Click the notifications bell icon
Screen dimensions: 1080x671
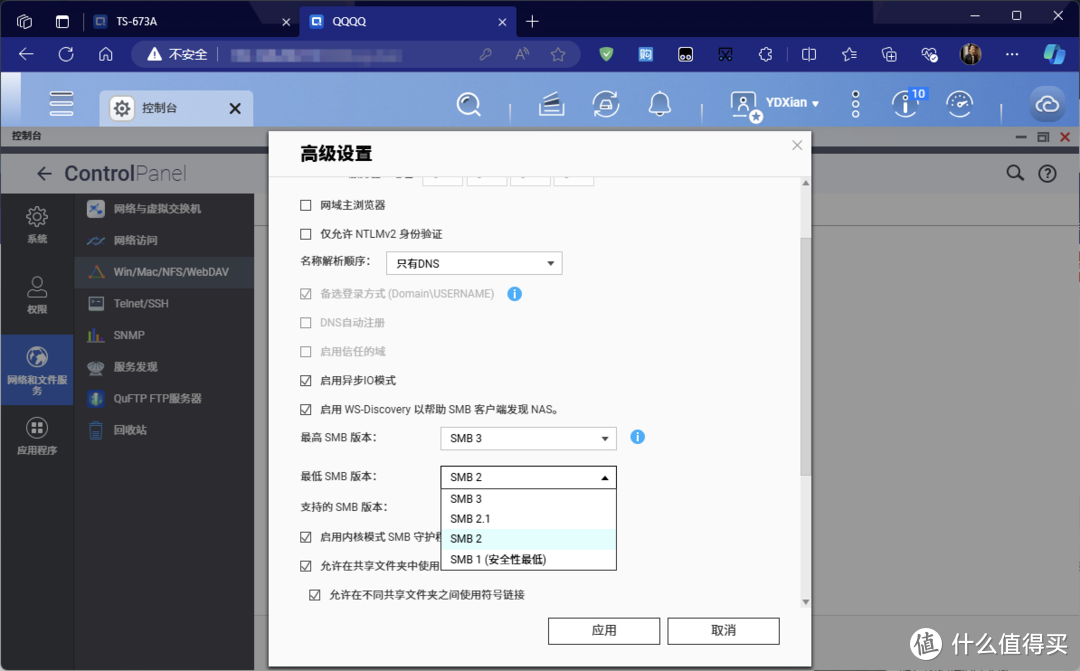pyautogui.click(x=659, y=104)
